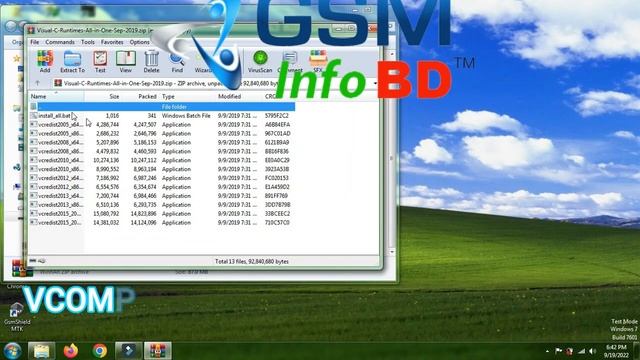Image resolution: width=640 pixels, height=360 pixels.
Task: Click the Delete trash can toolbar icon
Action: [151, 61]
